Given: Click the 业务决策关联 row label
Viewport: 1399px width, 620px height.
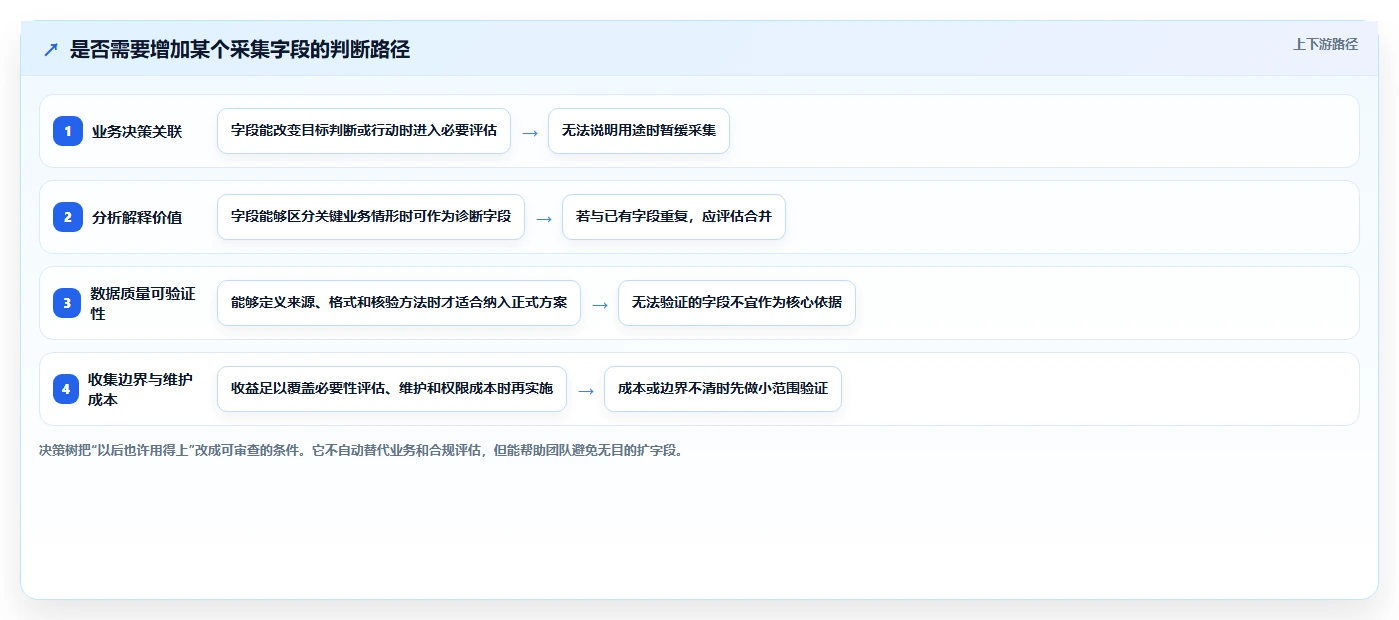Looking at the screenshot, I should point(137,131).
